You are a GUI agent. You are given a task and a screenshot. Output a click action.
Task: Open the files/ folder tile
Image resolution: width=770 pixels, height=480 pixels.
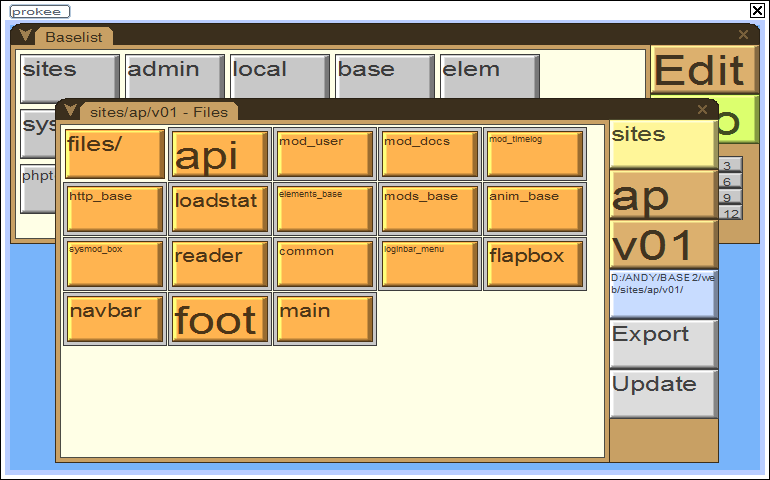click(x=114, y=153)
